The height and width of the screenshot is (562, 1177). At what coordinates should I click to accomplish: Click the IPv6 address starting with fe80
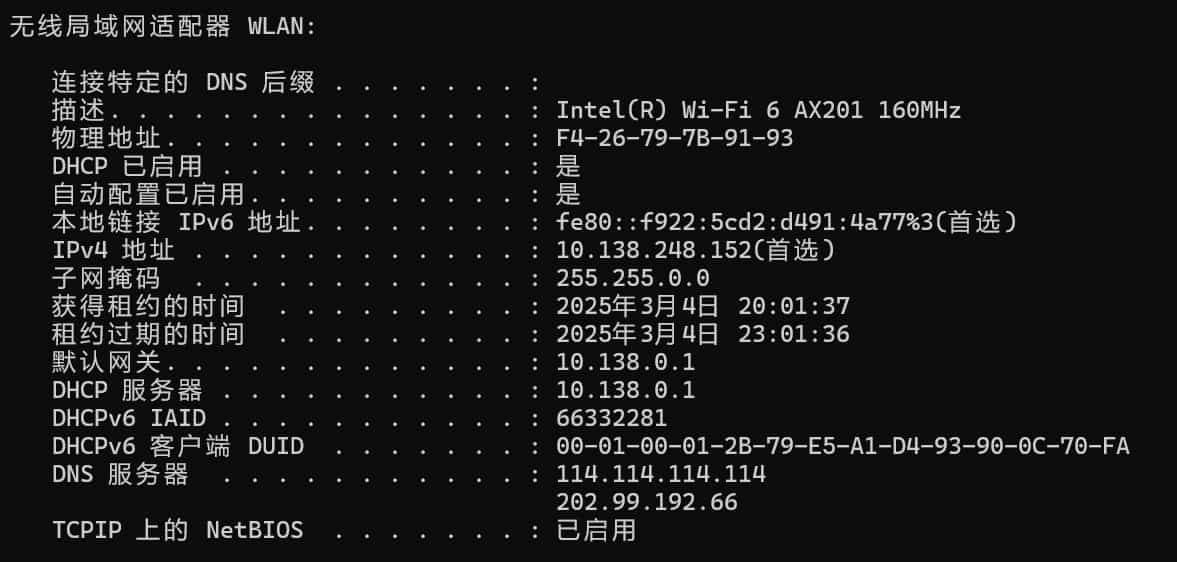coord(786,222)
